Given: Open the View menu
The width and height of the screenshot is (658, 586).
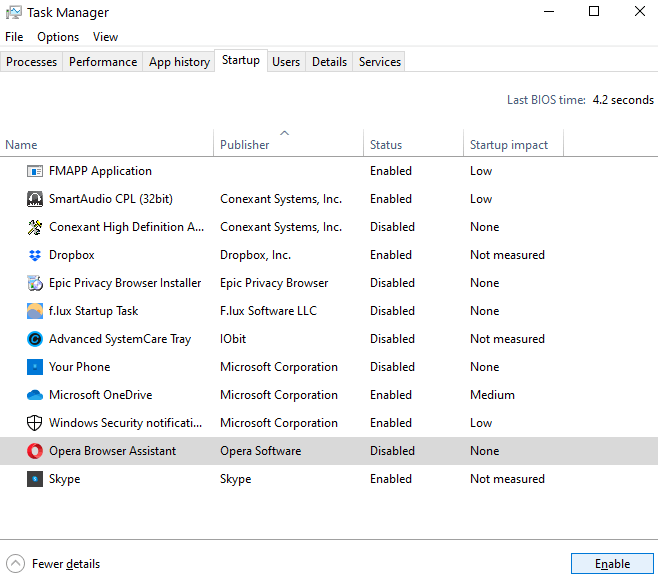Looking at the screenshot, I should (x=105, y=37).
